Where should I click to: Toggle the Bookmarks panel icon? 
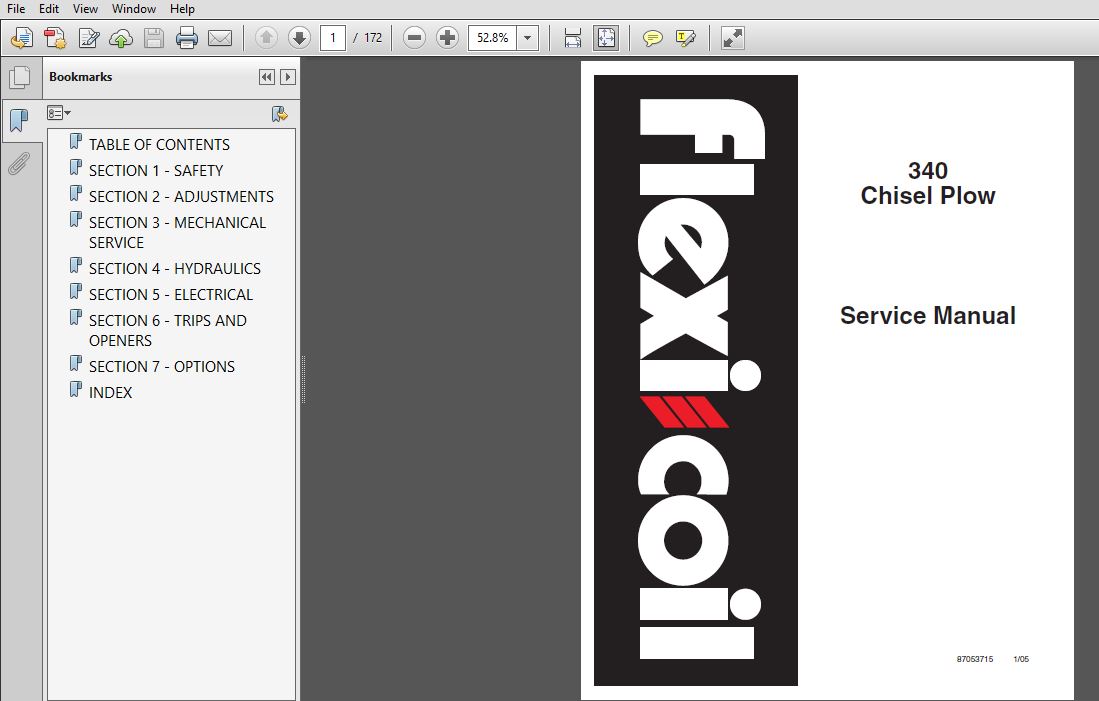(x=20, y=121)
